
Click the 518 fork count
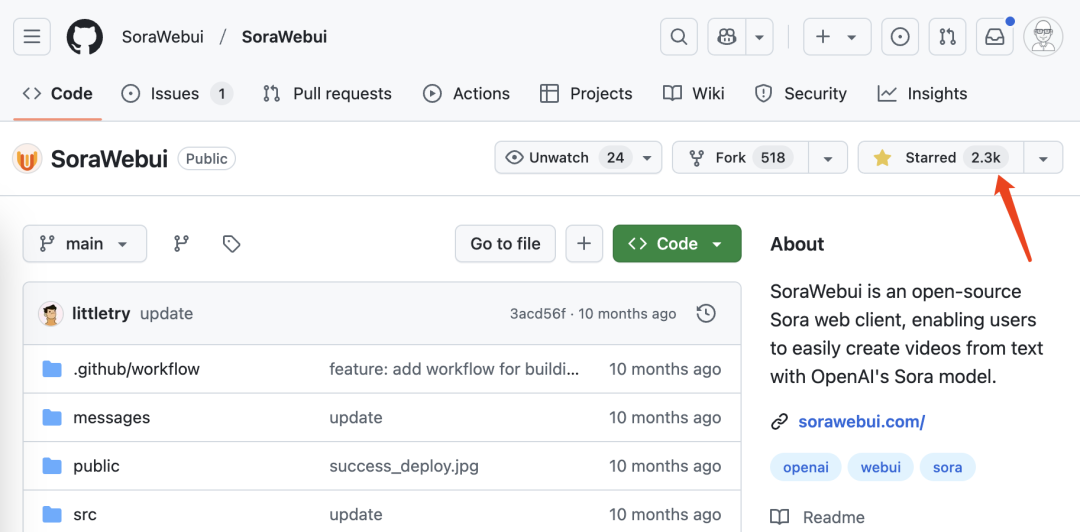[x=773, y=158]
